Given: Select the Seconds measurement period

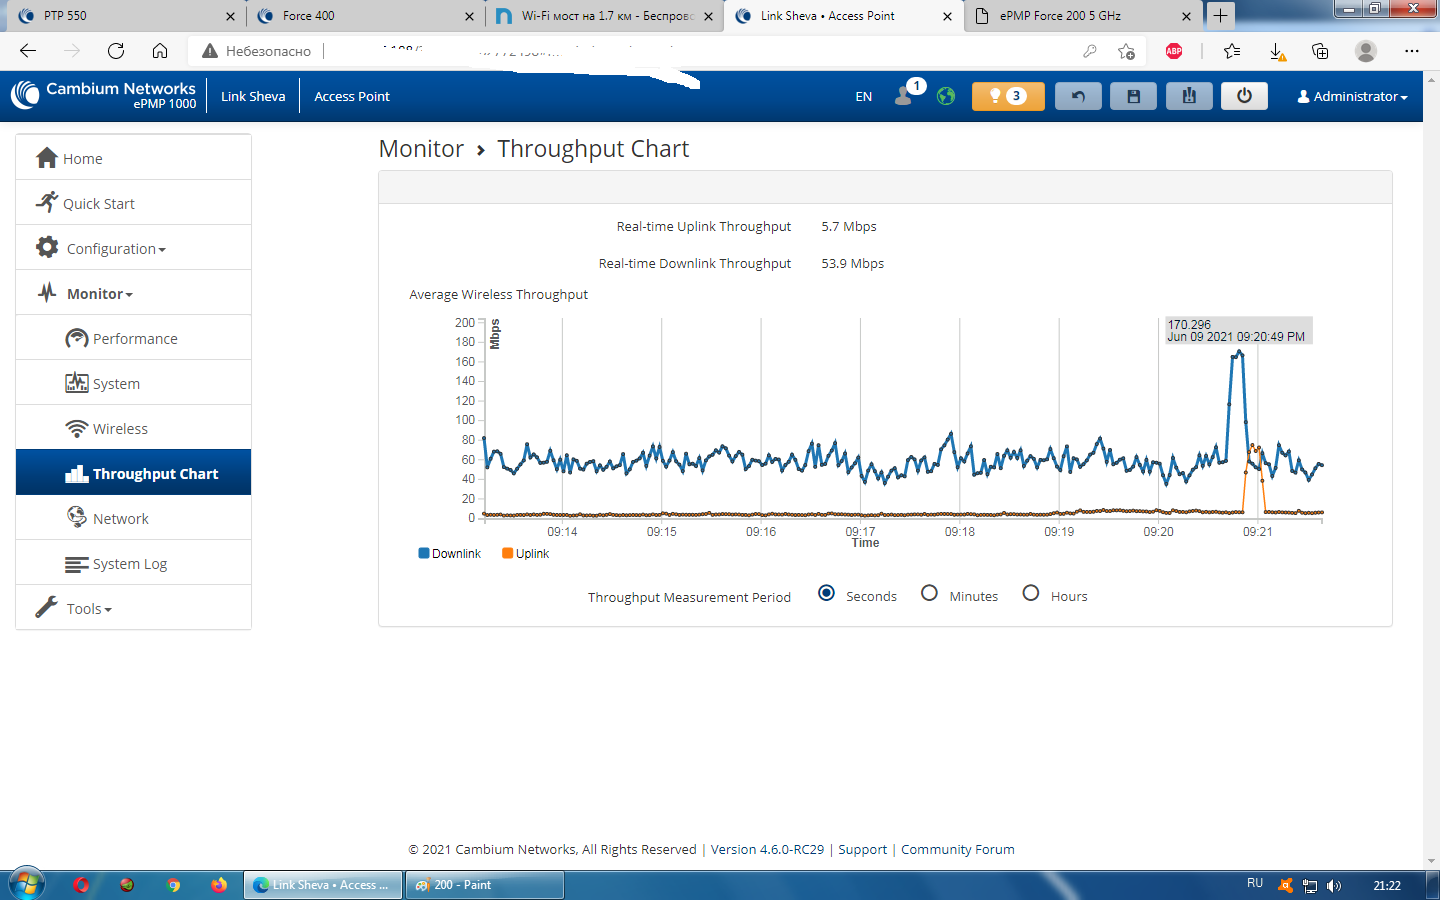Looking at the screenshot, I should point(827,593).
